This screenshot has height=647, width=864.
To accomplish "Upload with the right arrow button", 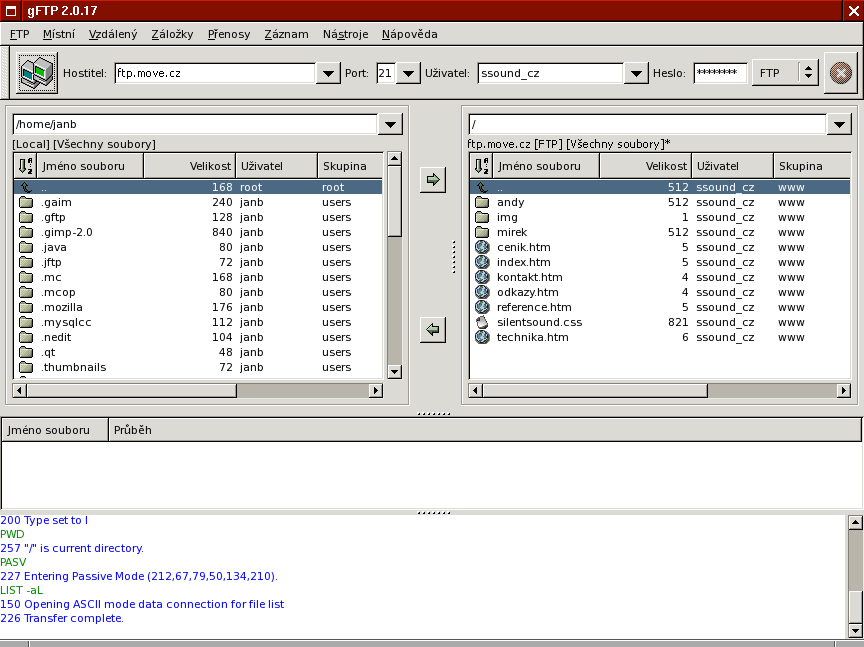I will (x=433, y=180).
